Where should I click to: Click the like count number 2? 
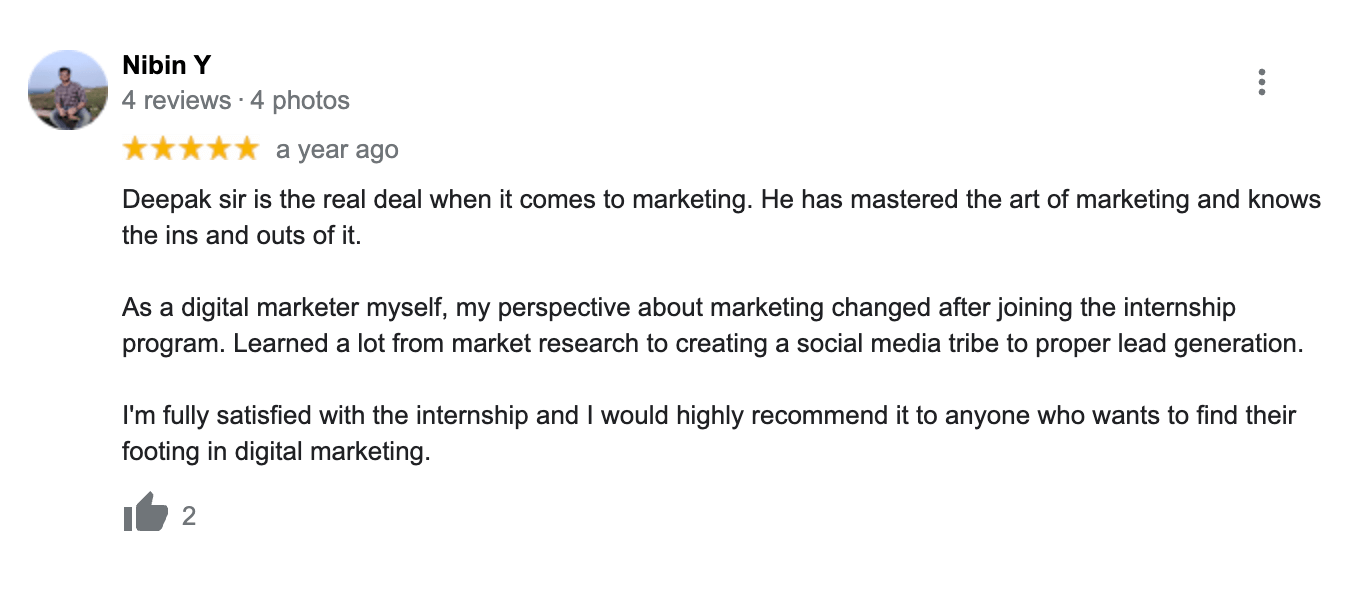189,516
